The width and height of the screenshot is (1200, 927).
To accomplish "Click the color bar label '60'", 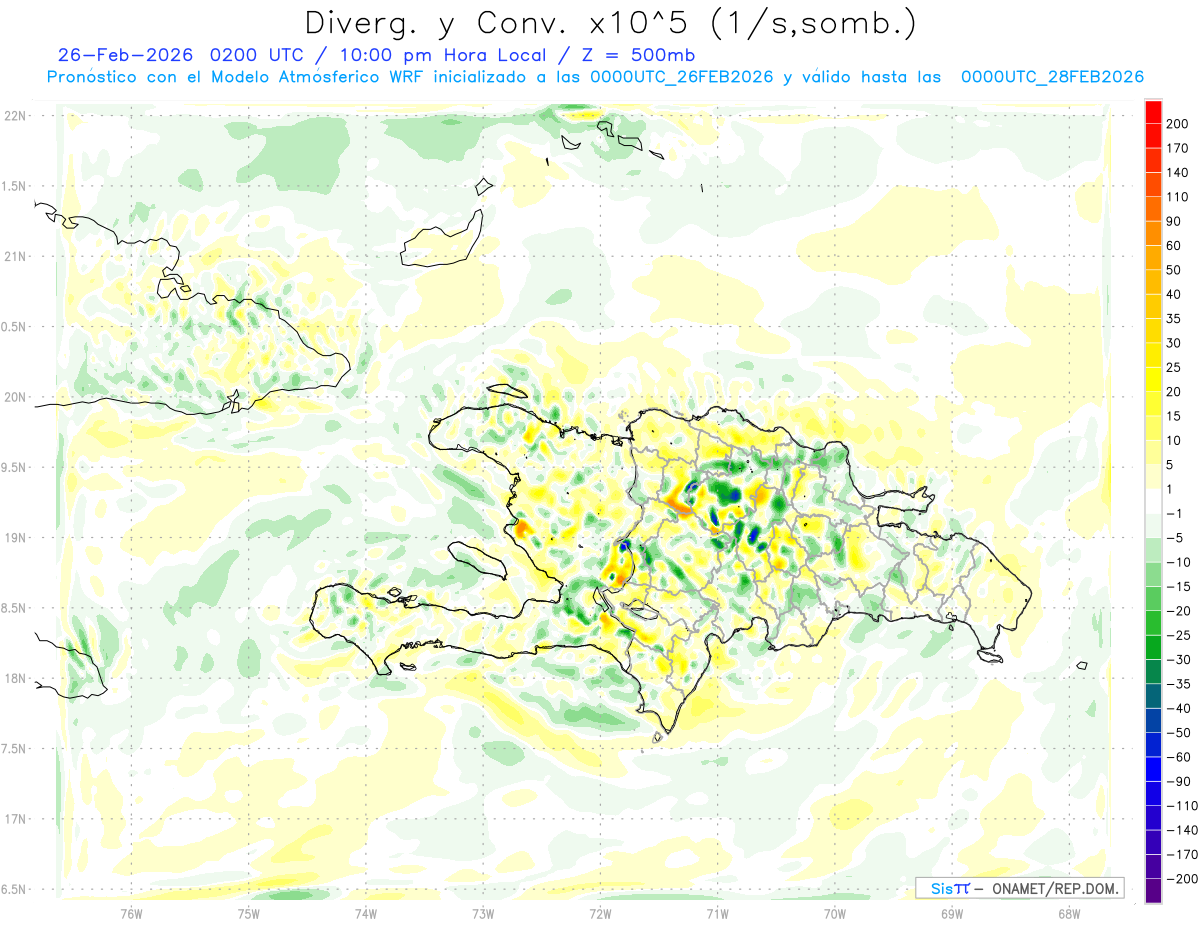I will point(1174,245).
